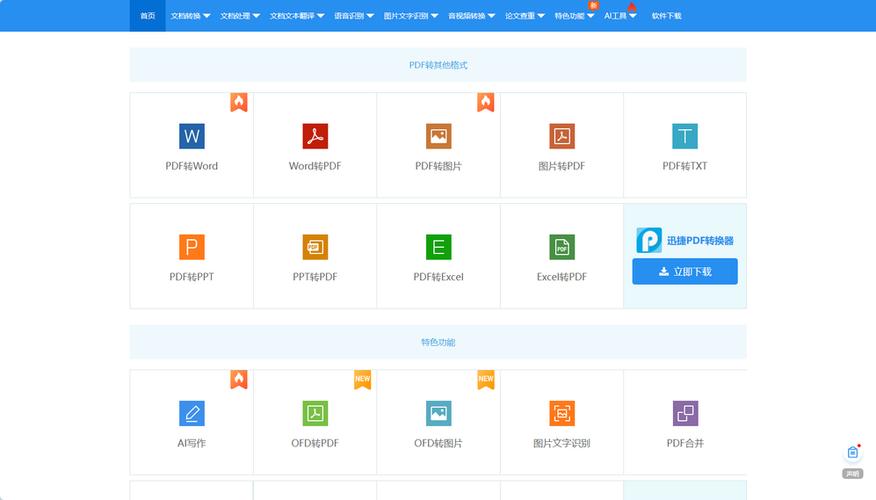
Task: Select the 图片转PDF tool icon
Action: pos(561,136)
